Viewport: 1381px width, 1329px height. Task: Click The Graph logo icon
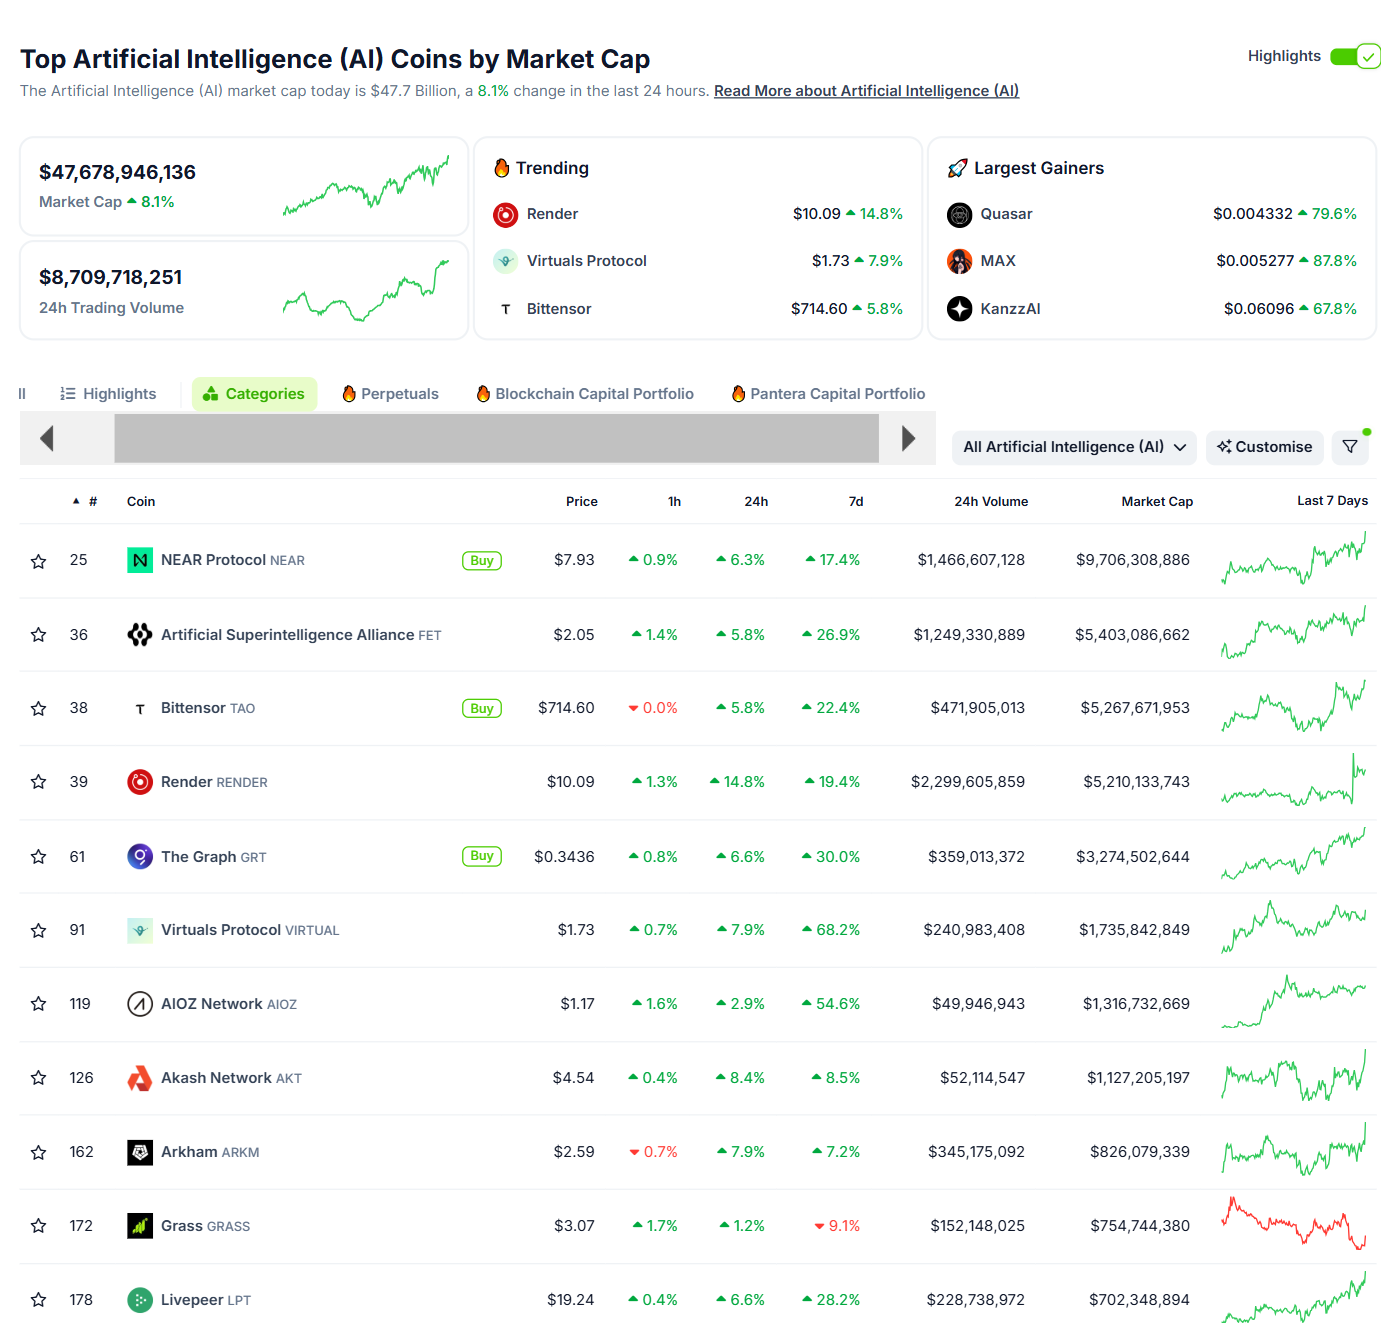(140, 857)
